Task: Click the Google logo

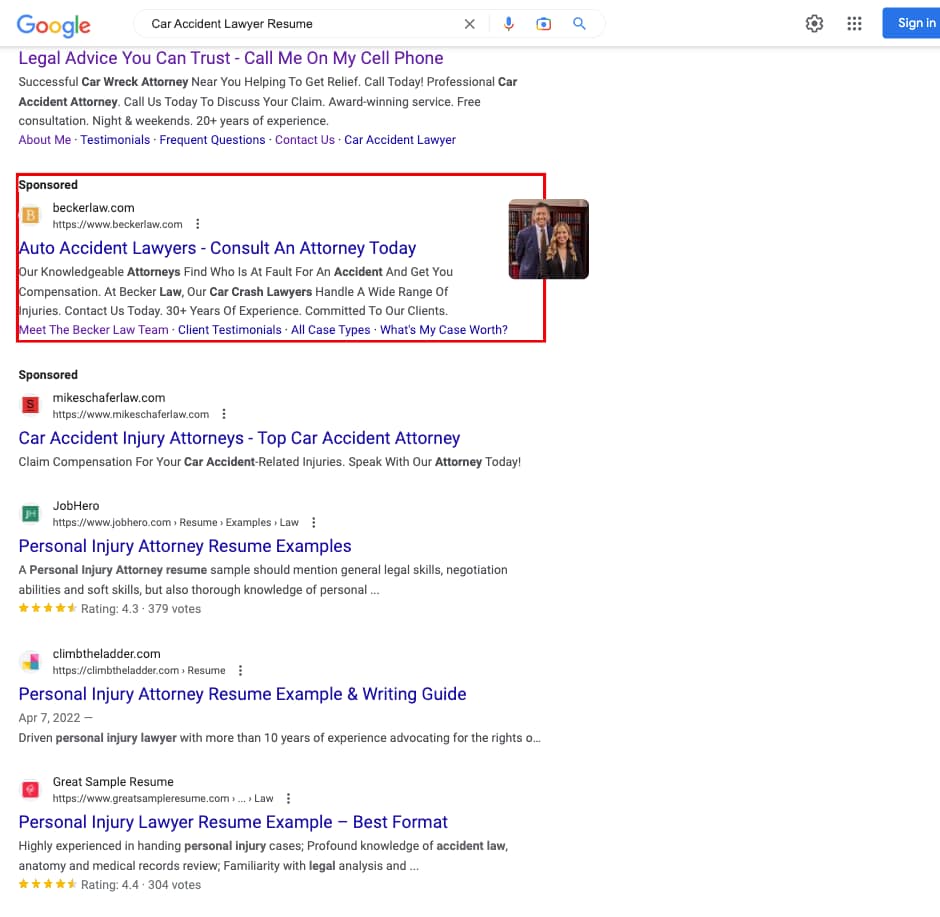Action: (53, 25)
